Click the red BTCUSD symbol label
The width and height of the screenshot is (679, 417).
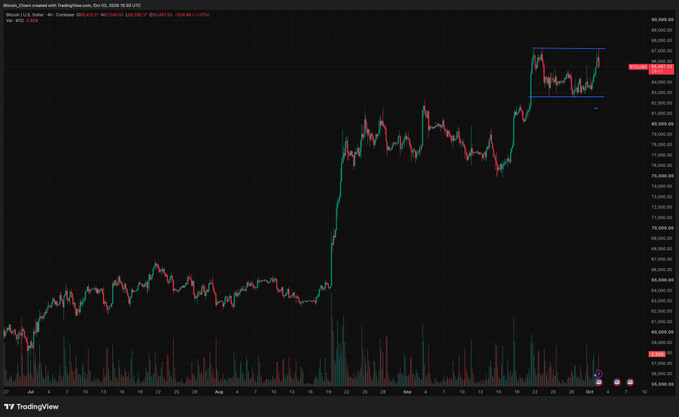[638, 67]
